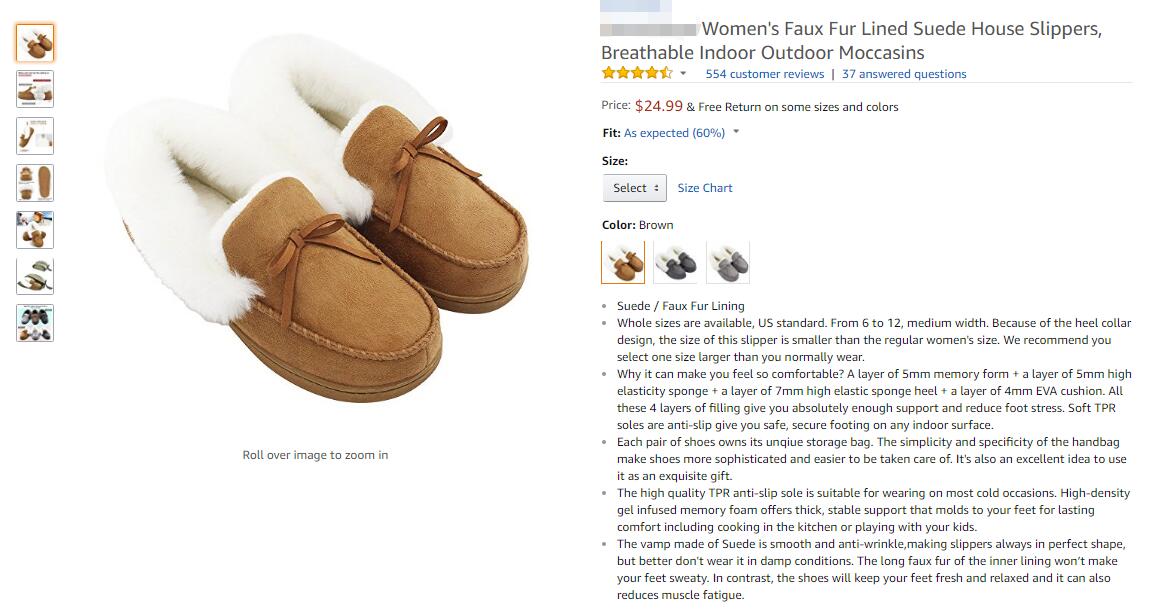Expand the star rating breakdown arrow
Image resolution: width=1169 pixels, height=609 pixels.
pos(684,74)
